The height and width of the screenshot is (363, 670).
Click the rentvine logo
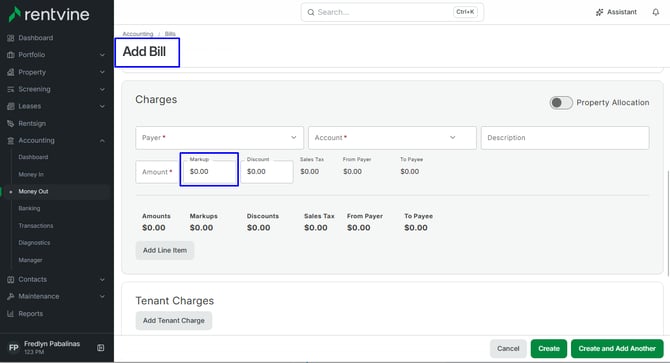click(49, 15)
